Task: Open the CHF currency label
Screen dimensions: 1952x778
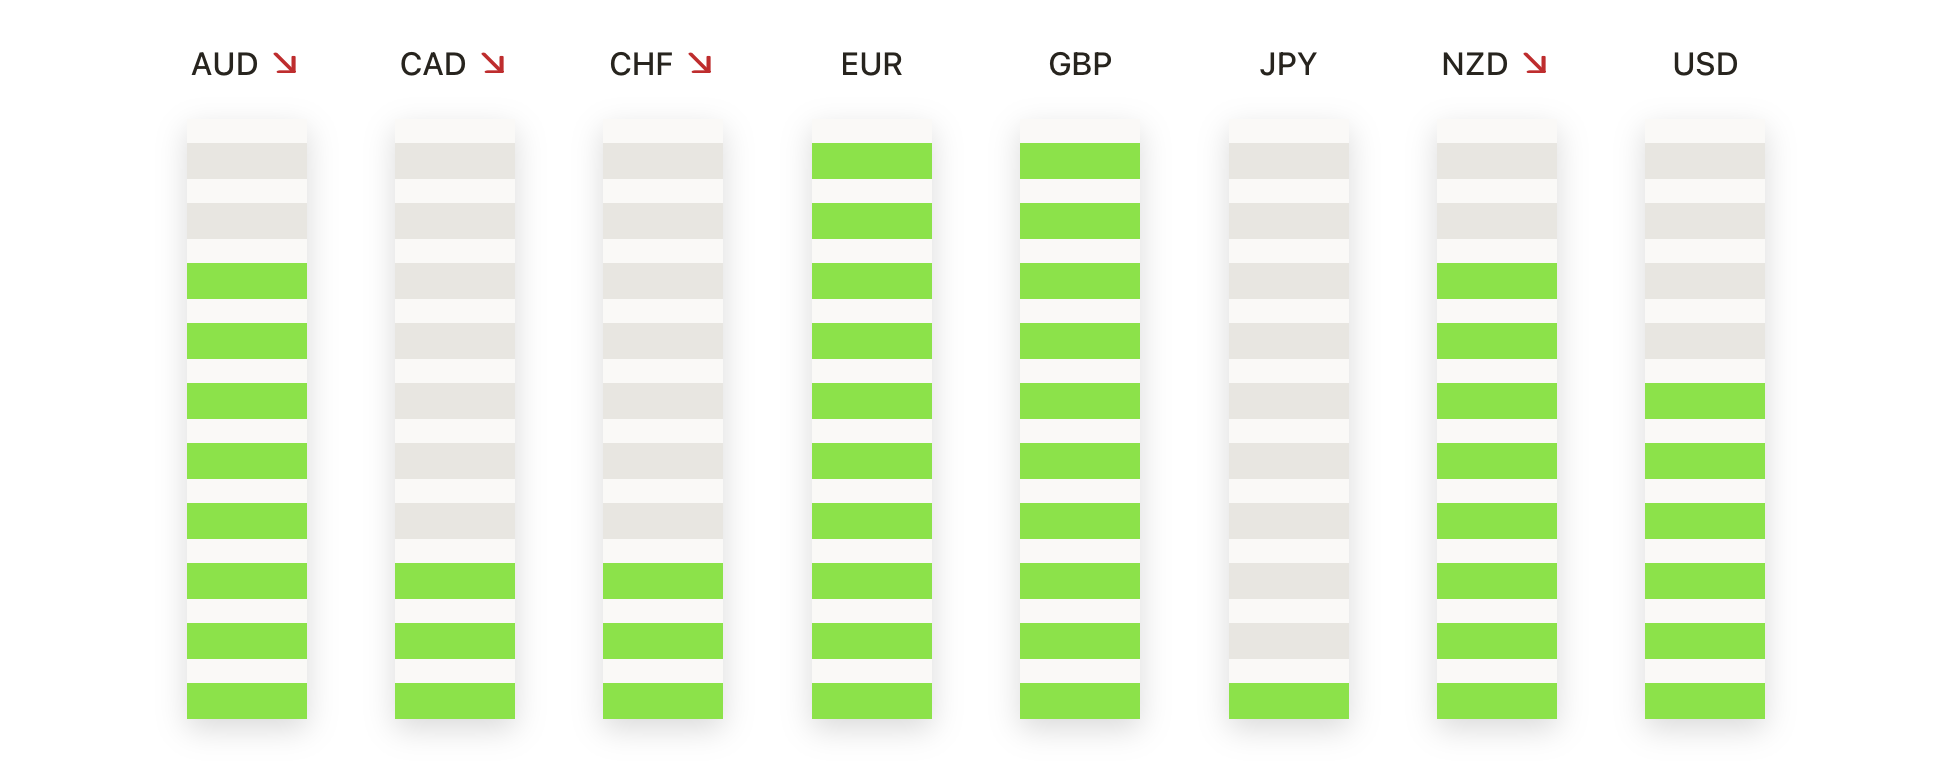Action: 641,64
